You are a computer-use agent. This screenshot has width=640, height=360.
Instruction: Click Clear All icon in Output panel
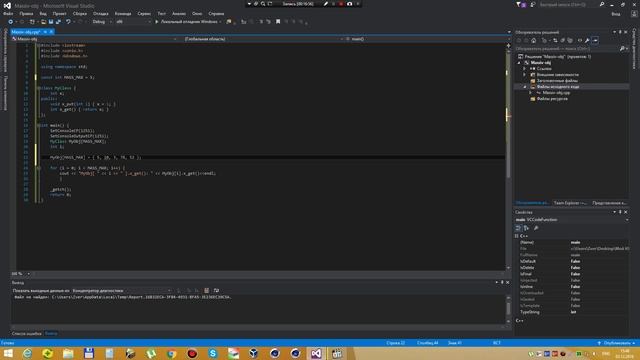click(207, 291)
